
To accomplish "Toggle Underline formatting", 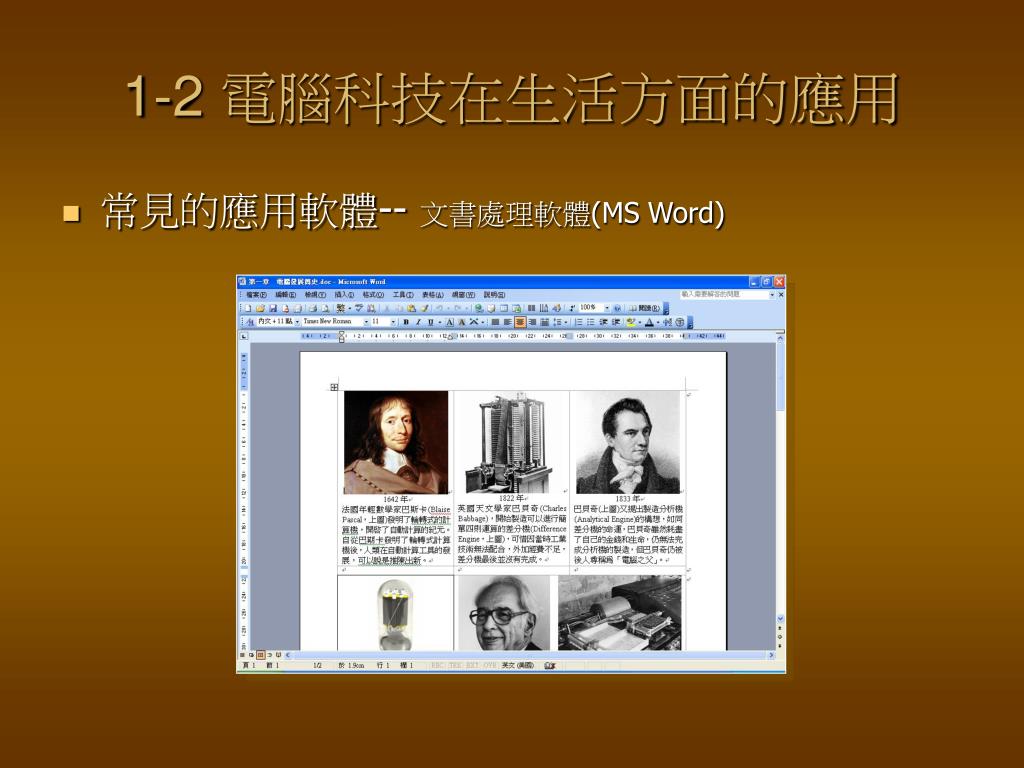I will click(430, 322).
